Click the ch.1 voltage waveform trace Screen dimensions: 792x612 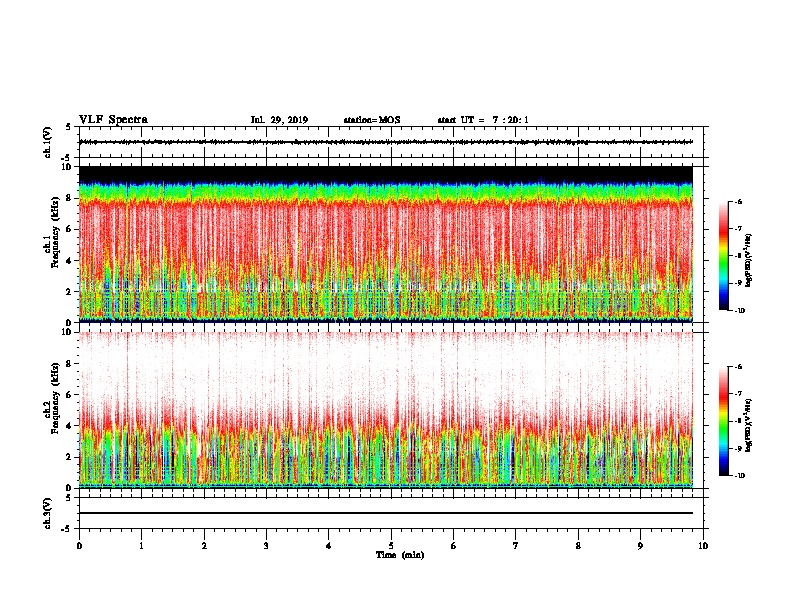point(386,142)
